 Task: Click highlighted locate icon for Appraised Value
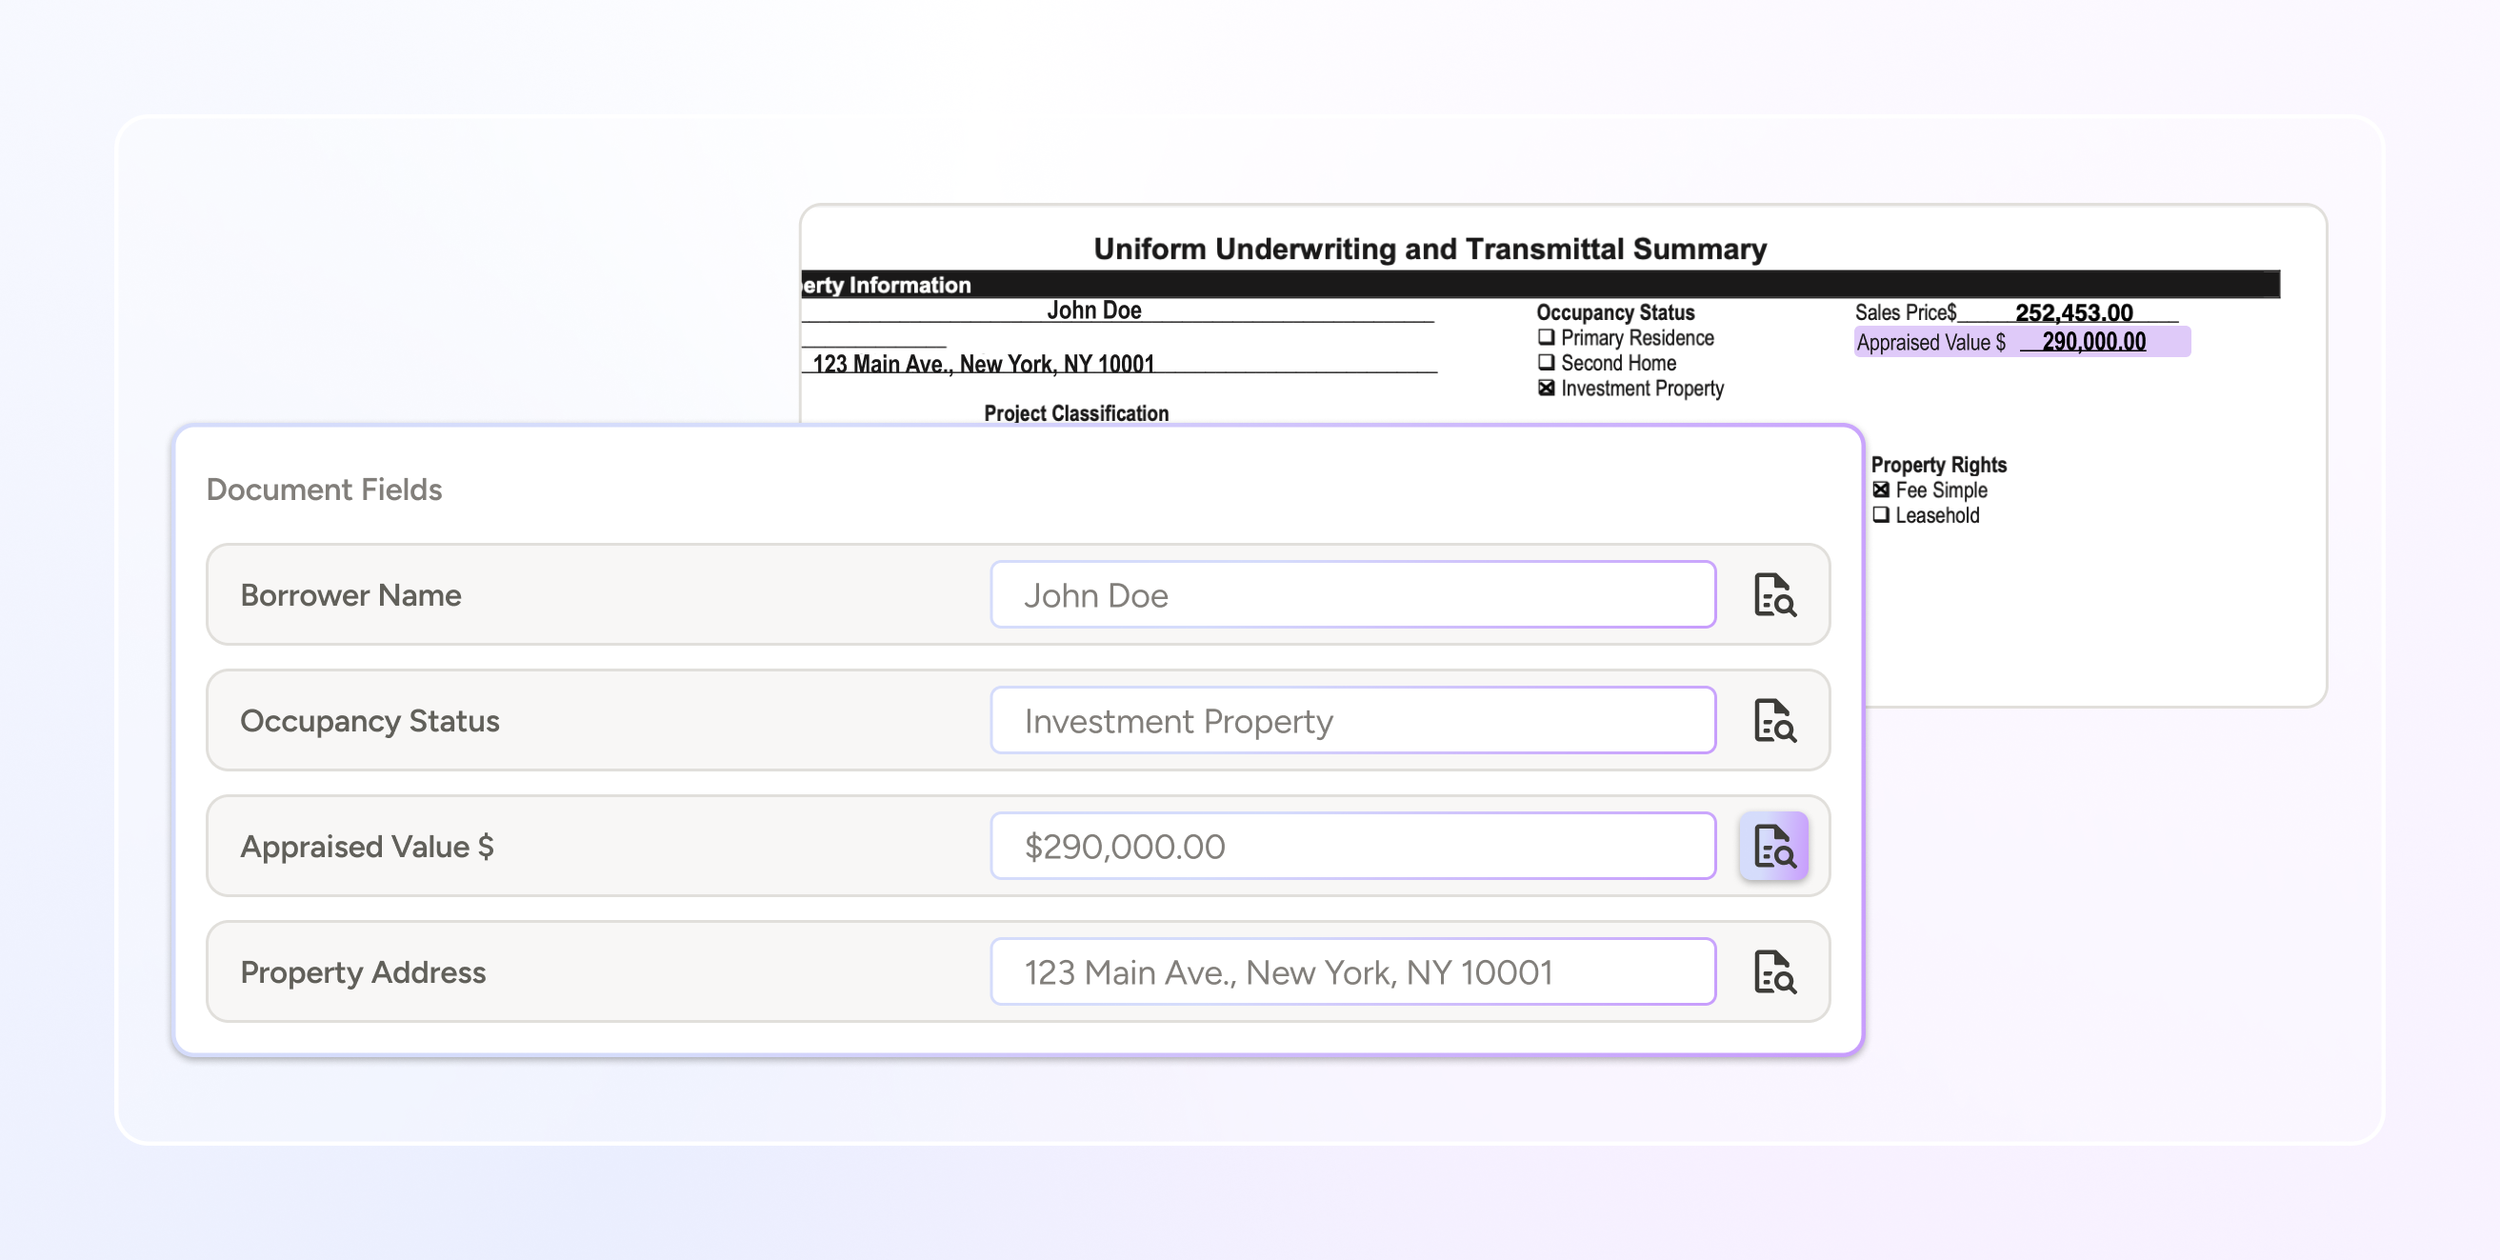pos(1773,847)
